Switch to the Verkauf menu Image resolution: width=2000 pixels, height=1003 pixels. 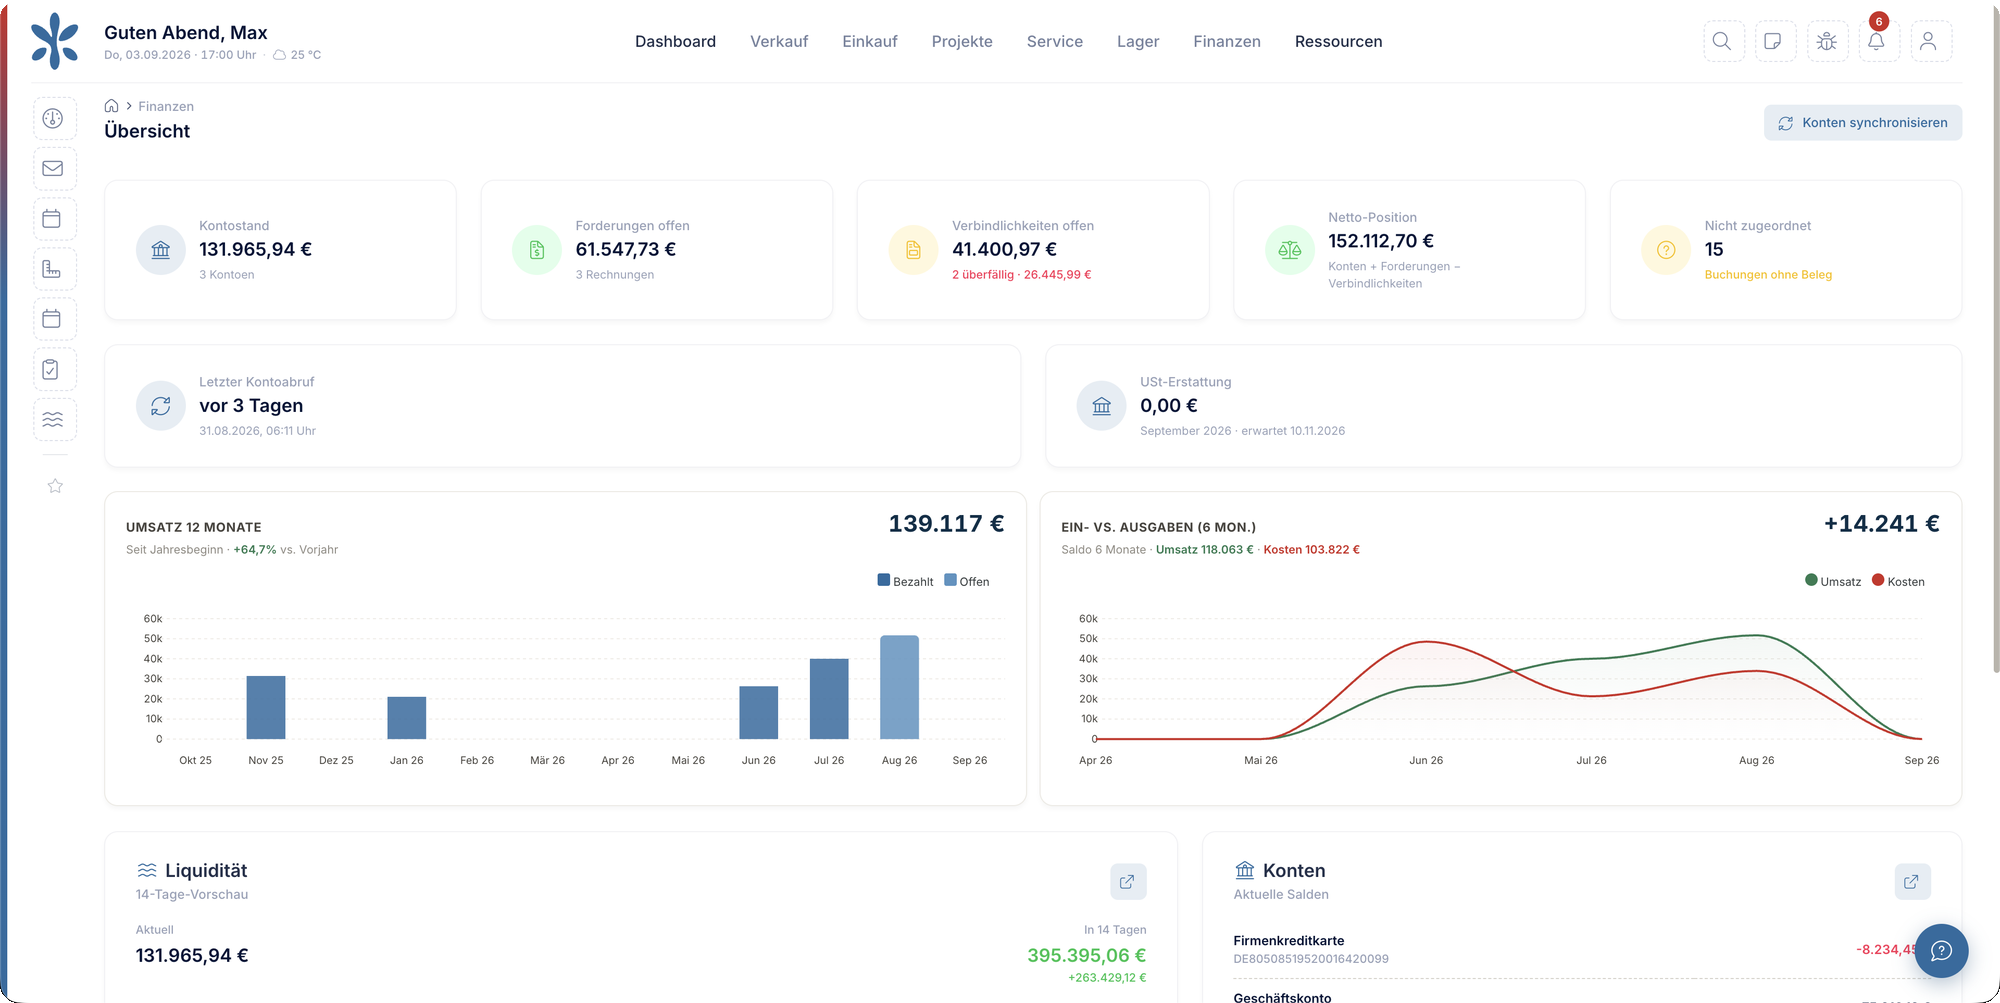(779, 41)
